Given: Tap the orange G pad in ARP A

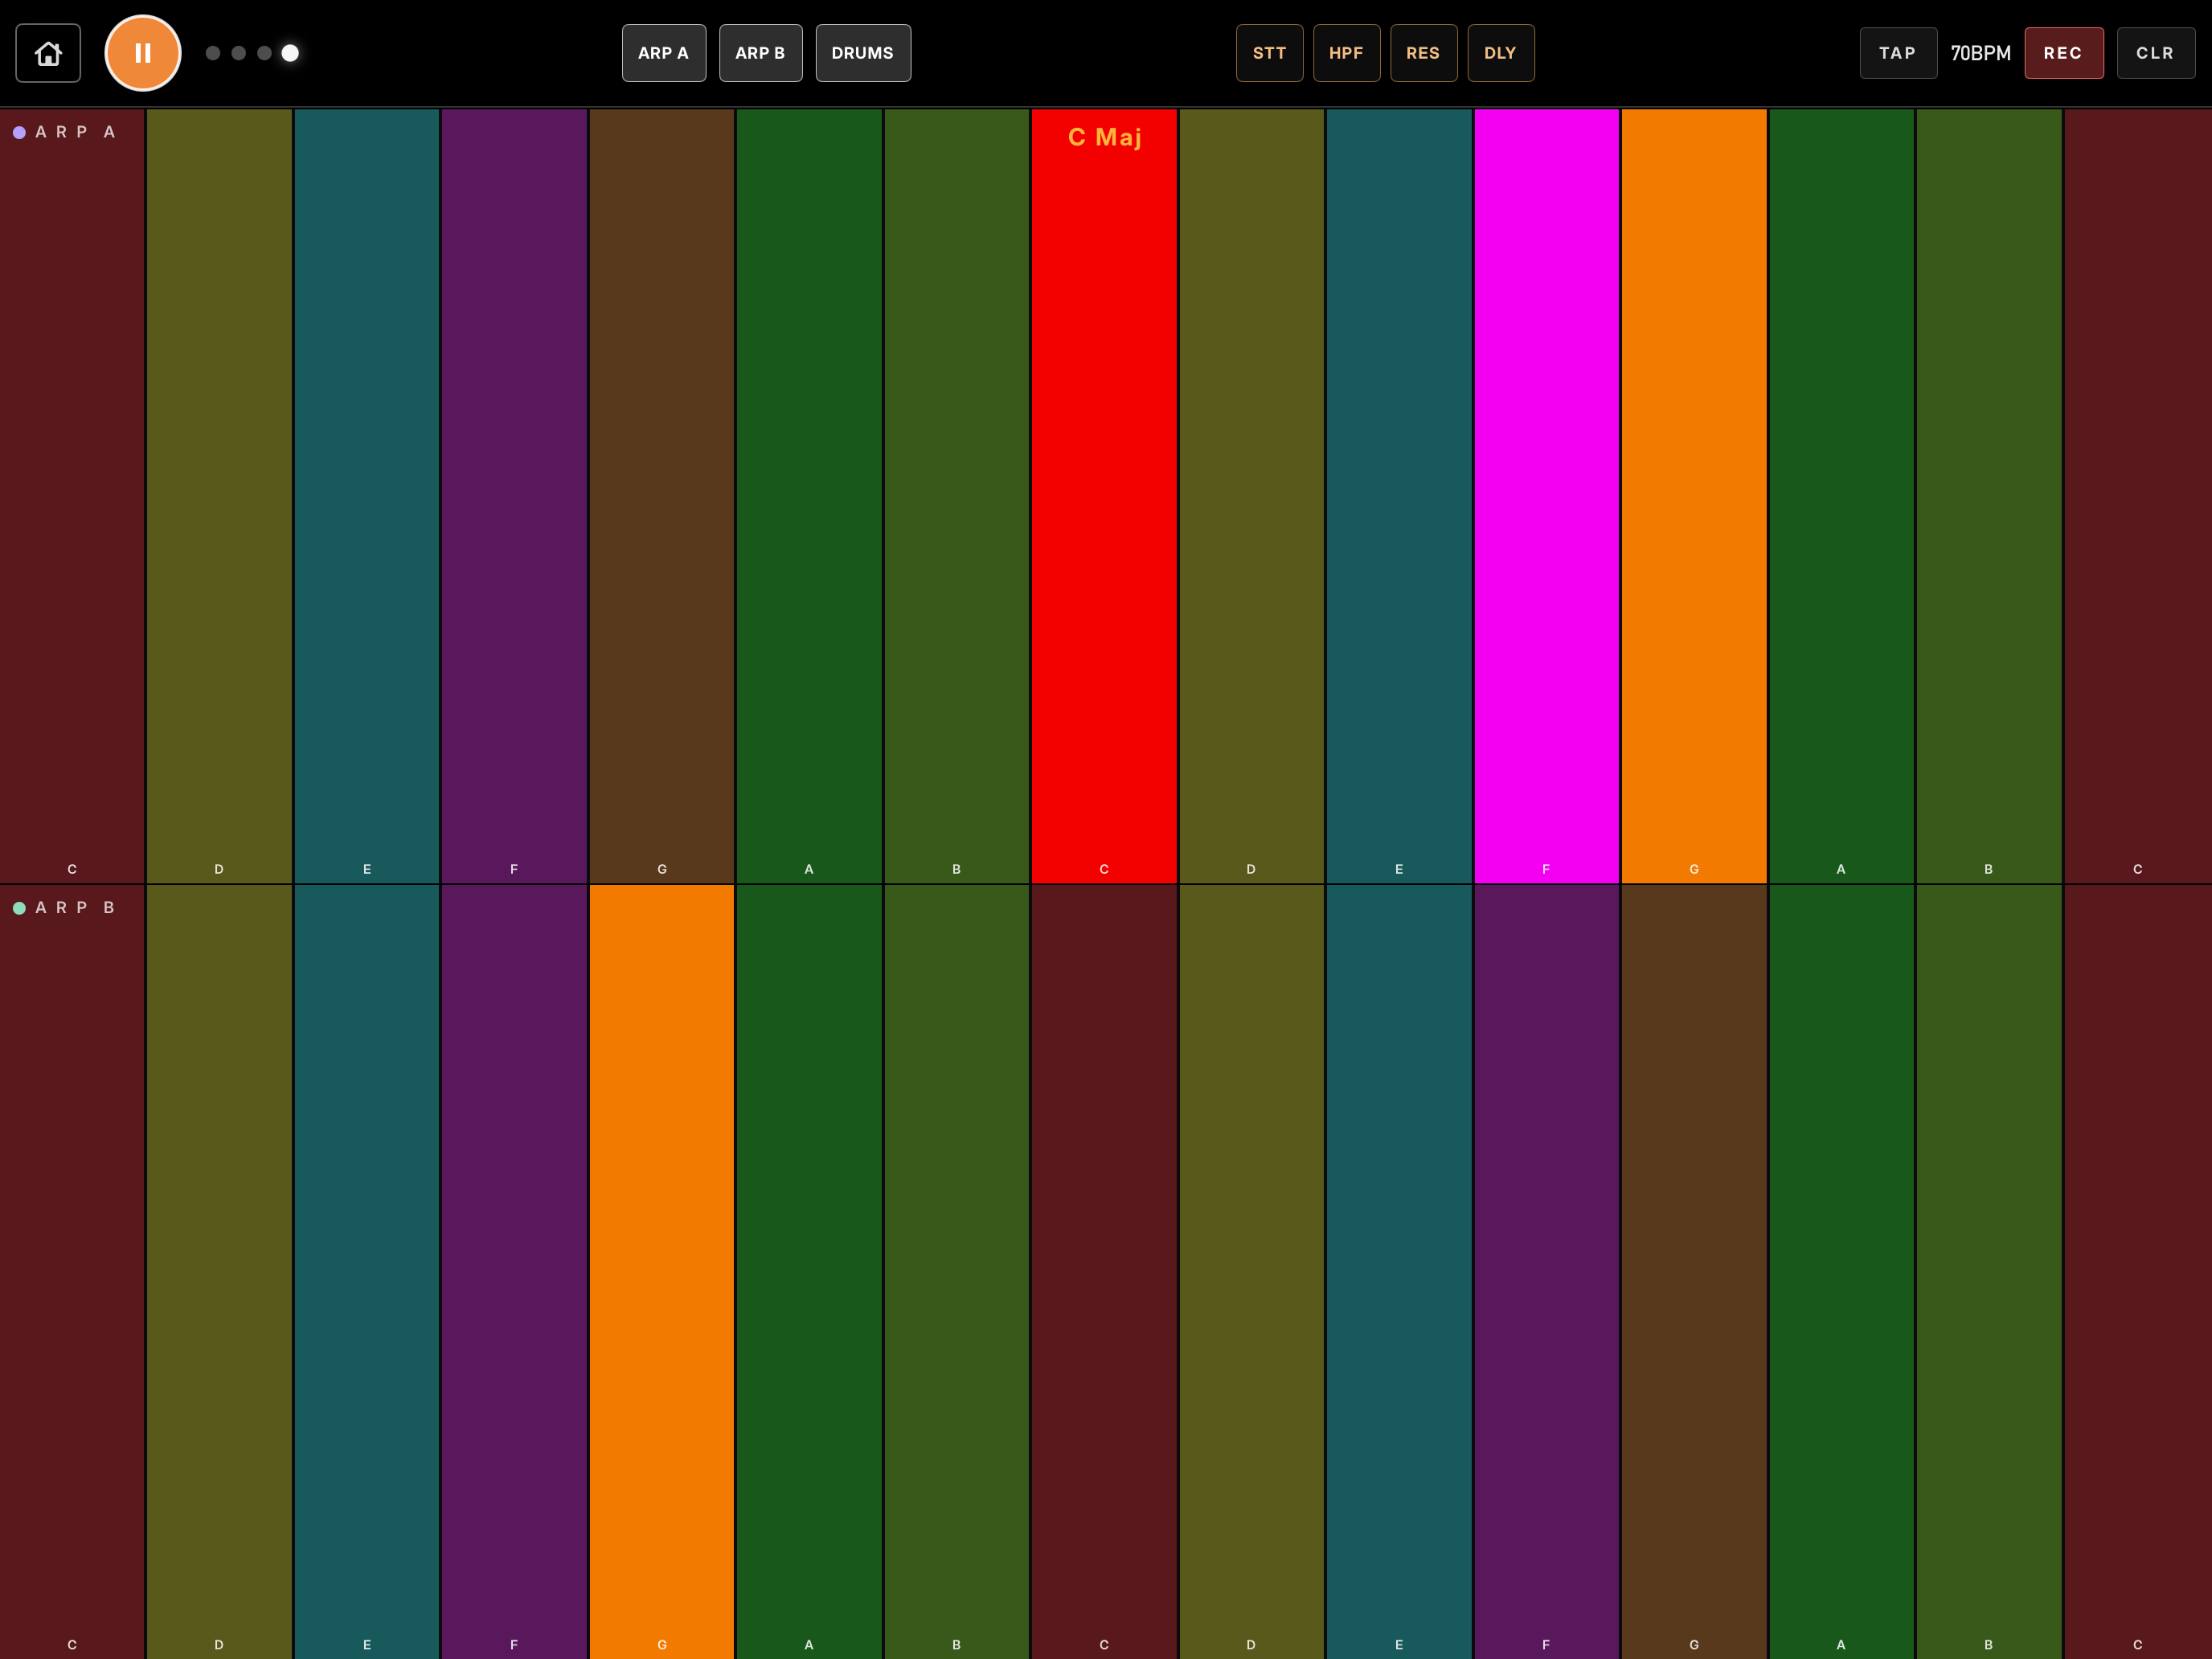Looking at the screenshot, I should 1694,496.
